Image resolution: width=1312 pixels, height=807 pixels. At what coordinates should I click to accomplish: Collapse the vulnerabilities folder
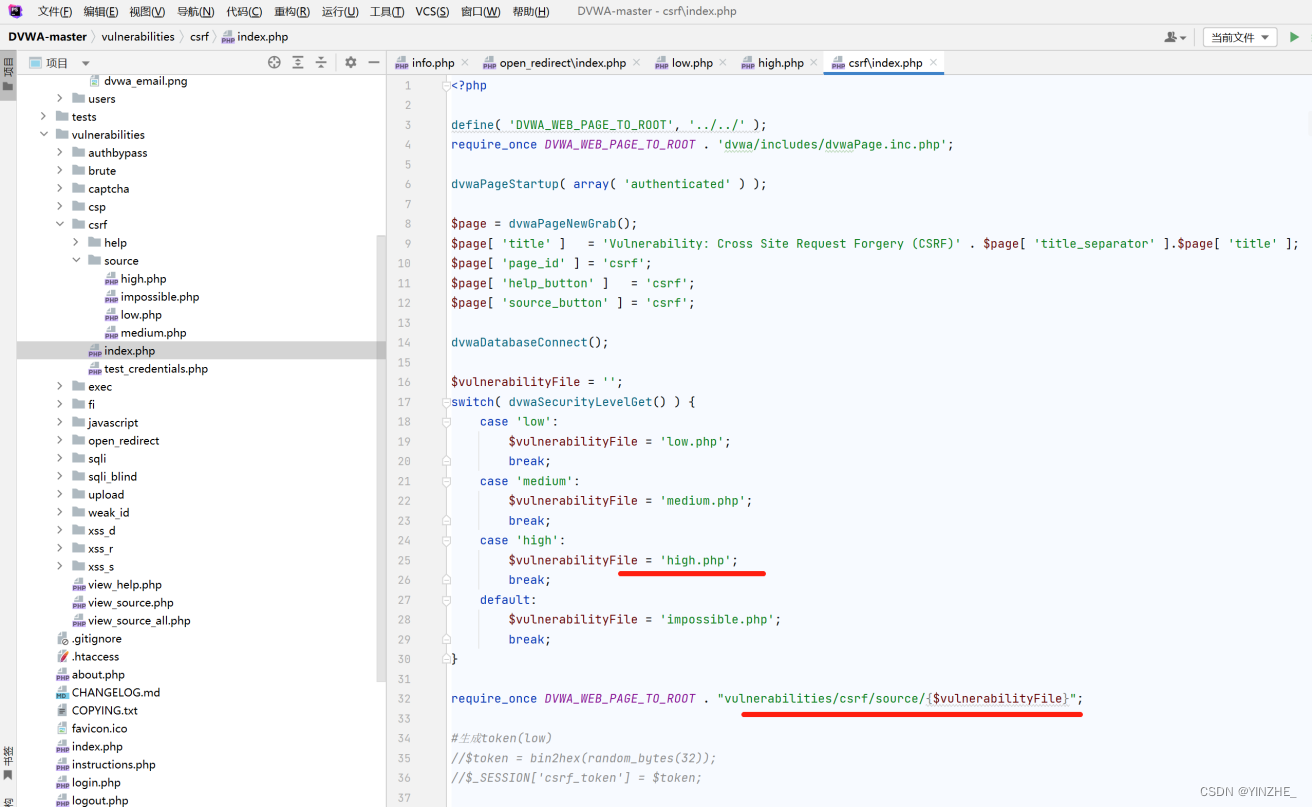pyautogui.click(x=44, y=135)
